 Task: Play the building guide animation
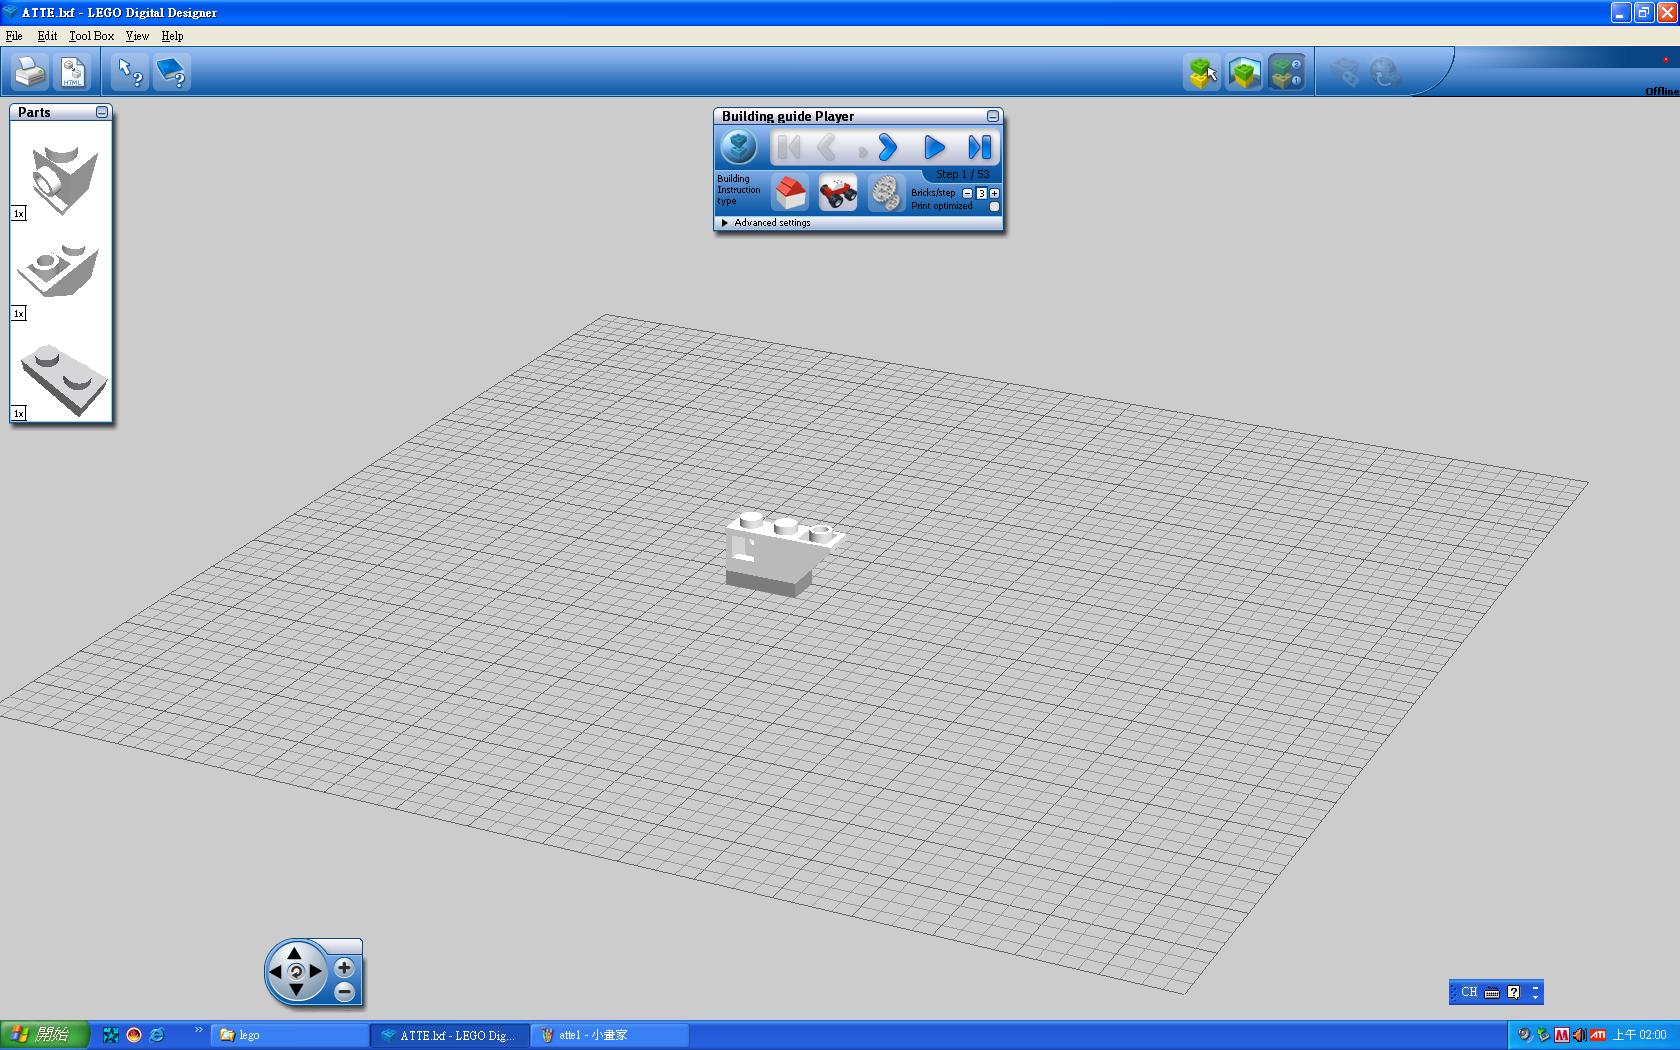click(x=934, y=148)
